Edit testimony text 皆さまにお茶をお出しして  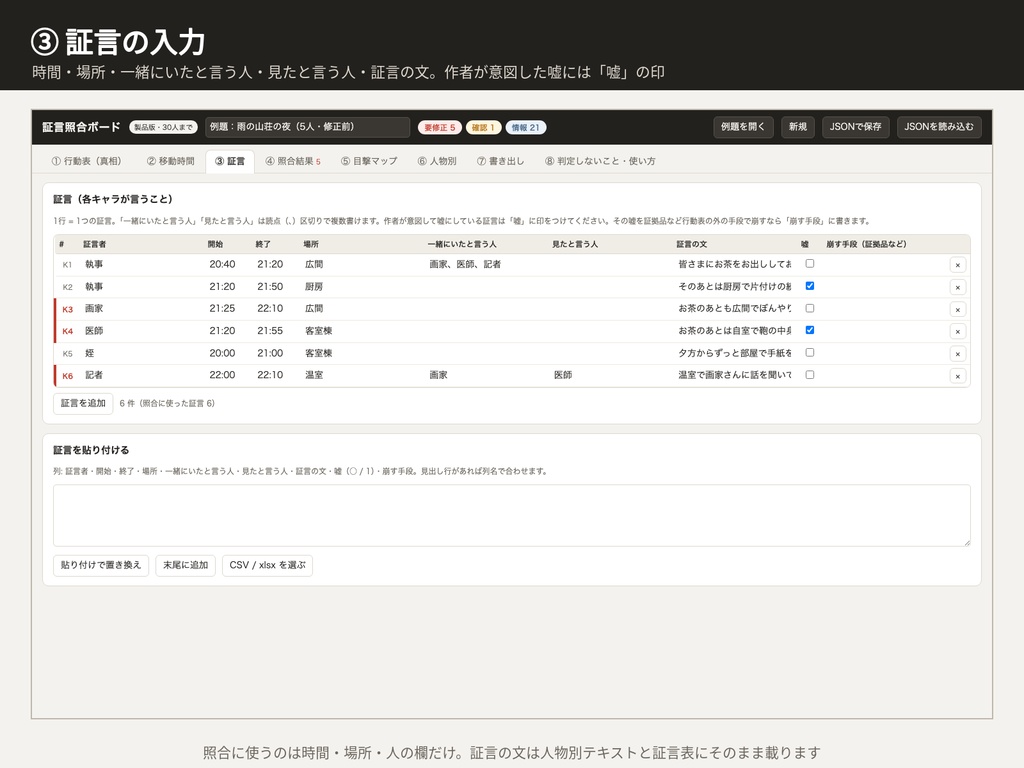click(735, 264)
